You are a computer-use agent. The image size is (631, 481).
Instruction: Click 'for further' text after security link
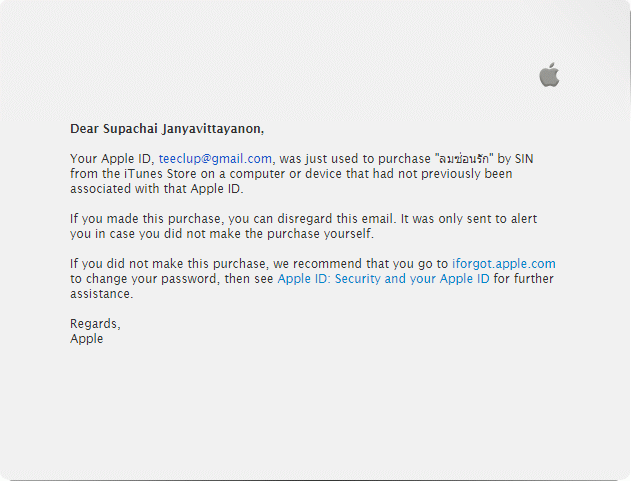pyautogui.click(x=524, y=279)
